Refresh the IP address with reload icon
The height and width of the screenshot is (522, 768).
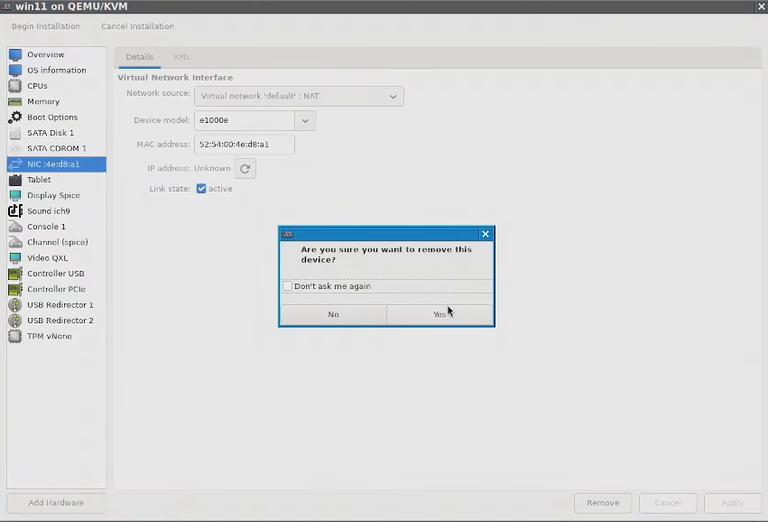[x=245, y=168]
